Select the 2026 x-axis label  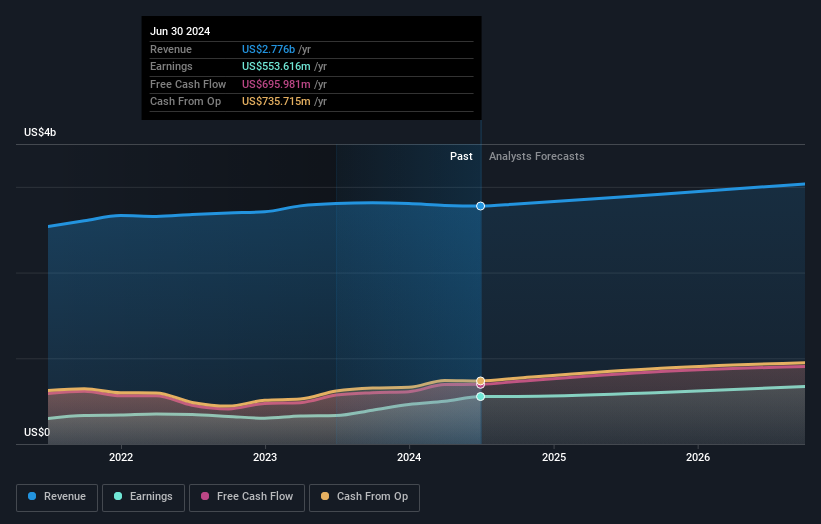click(698, 457)
